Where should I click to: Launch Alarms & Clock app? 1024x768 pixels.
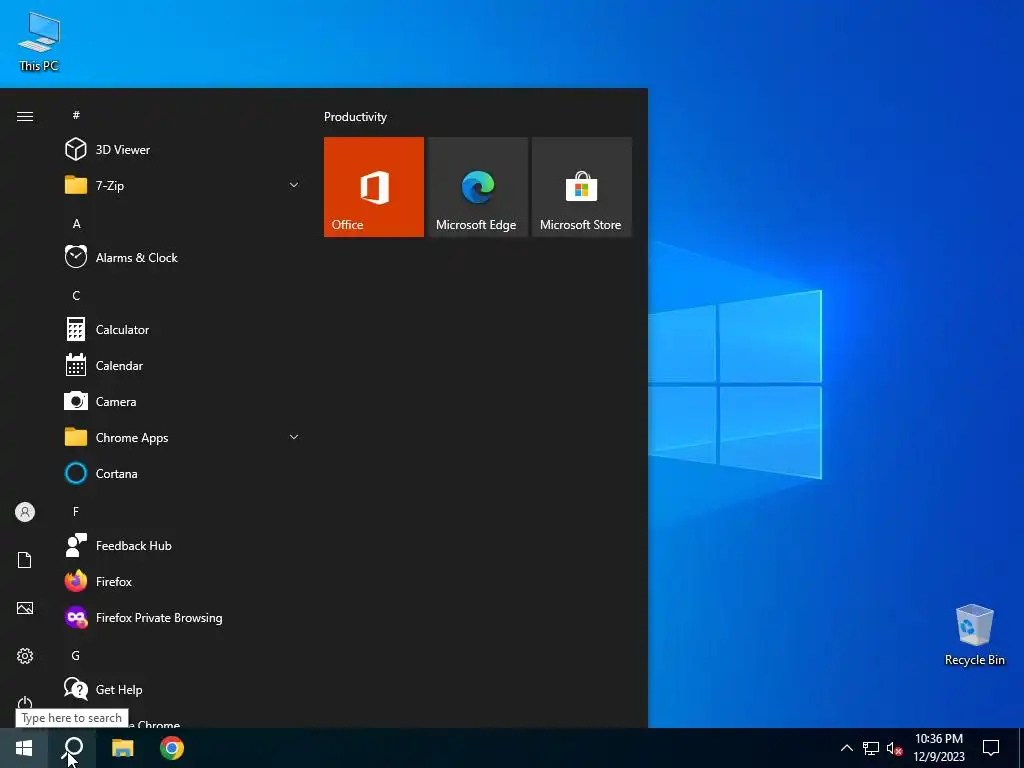pos(183,257)
